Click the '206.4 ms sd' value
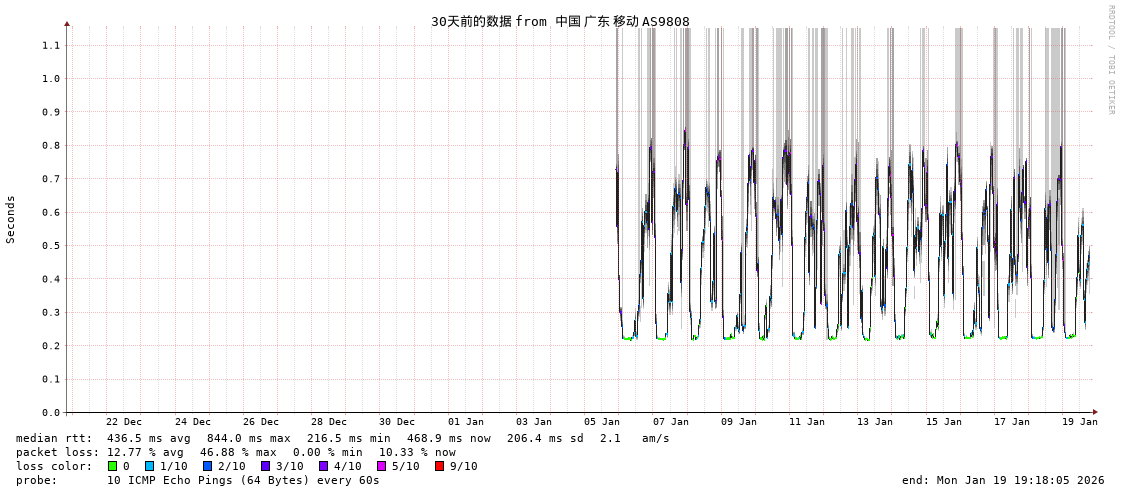 tap(545, 438)
